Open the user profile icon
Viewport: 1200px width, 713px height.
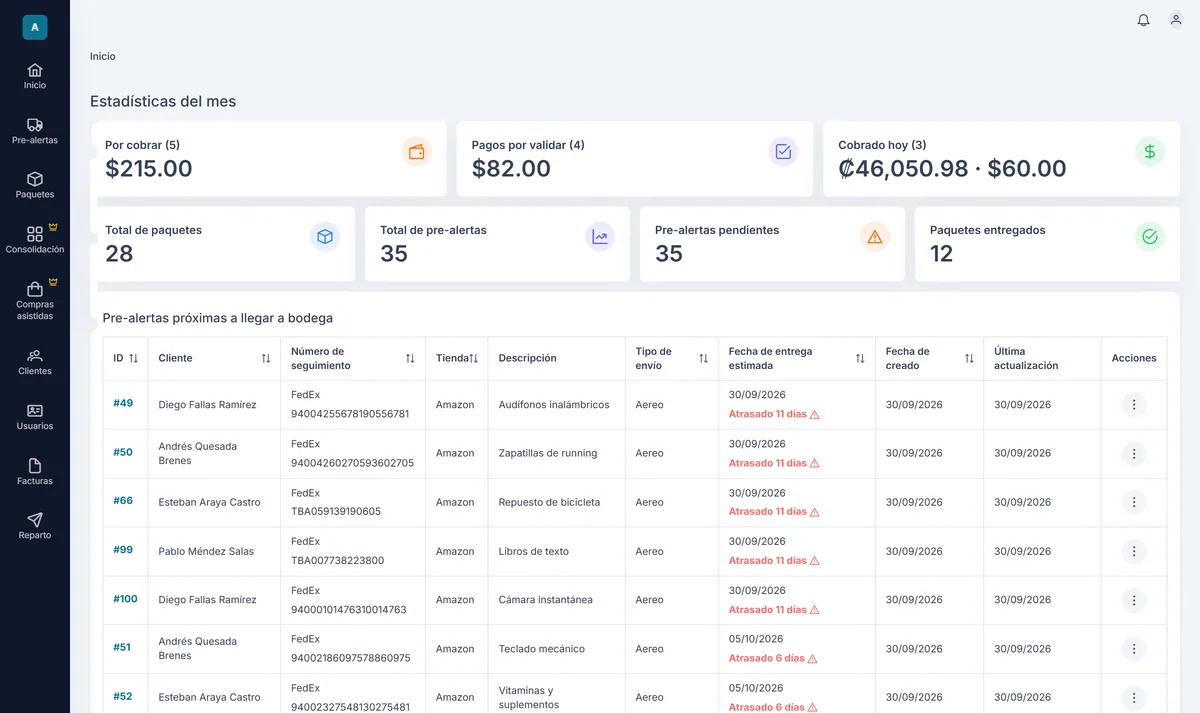tap(1176, 20)
